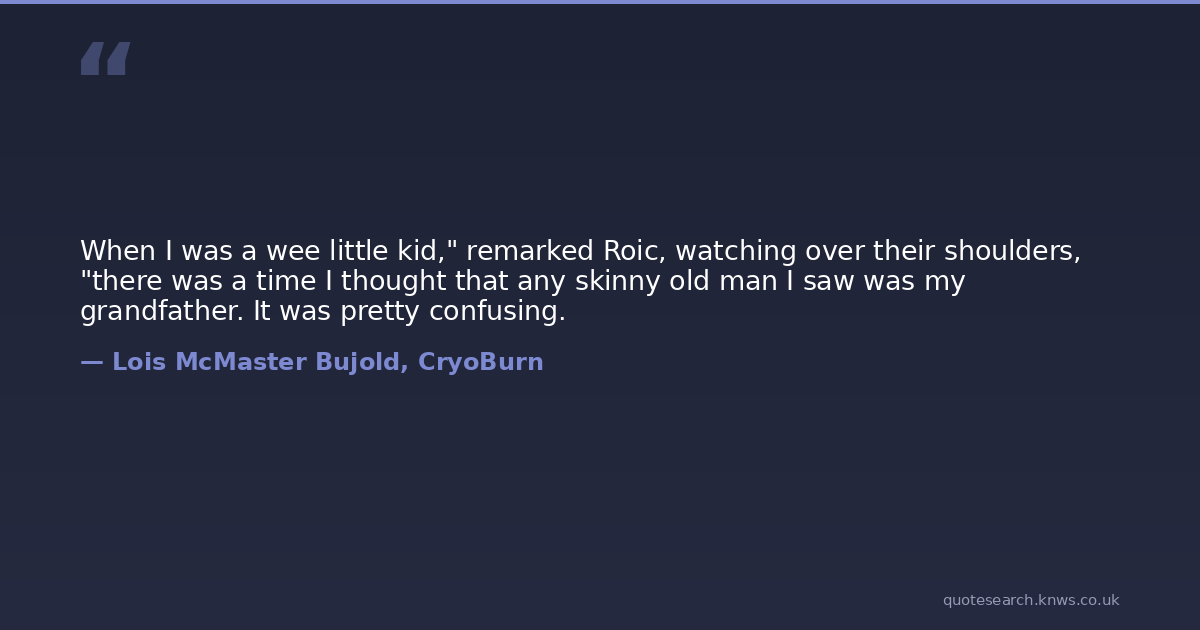The width and height of the screenshot is (1200, 630).
Task: Click the word "grandfather" in the quote
Action: [161, 312]
